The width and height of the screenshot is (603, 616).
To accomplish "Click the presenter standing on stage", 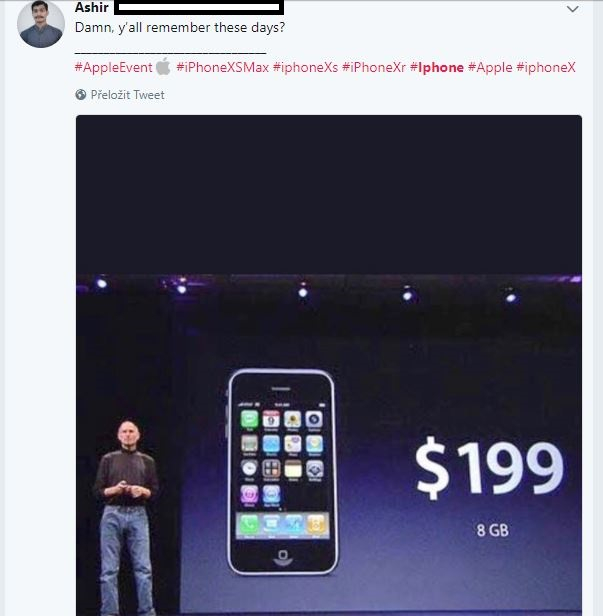I will (x=126, y=518).
